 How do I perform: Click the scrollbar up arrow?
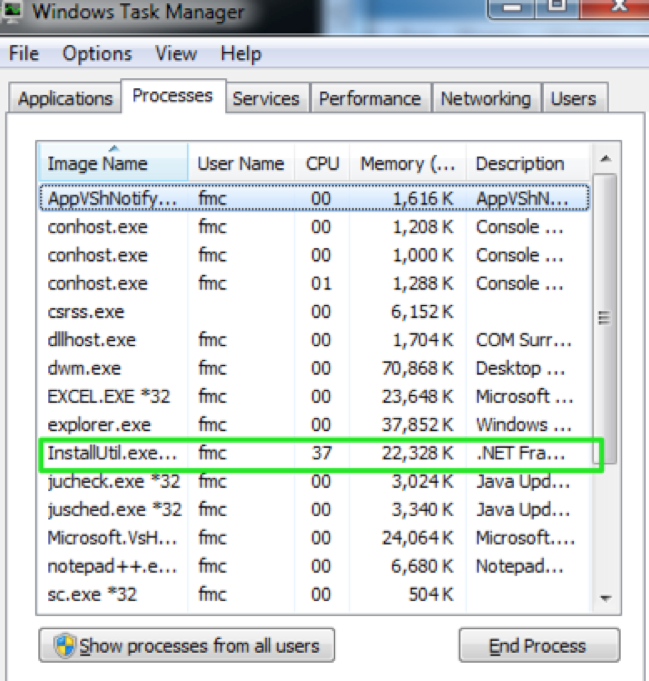tap(604, 159)
